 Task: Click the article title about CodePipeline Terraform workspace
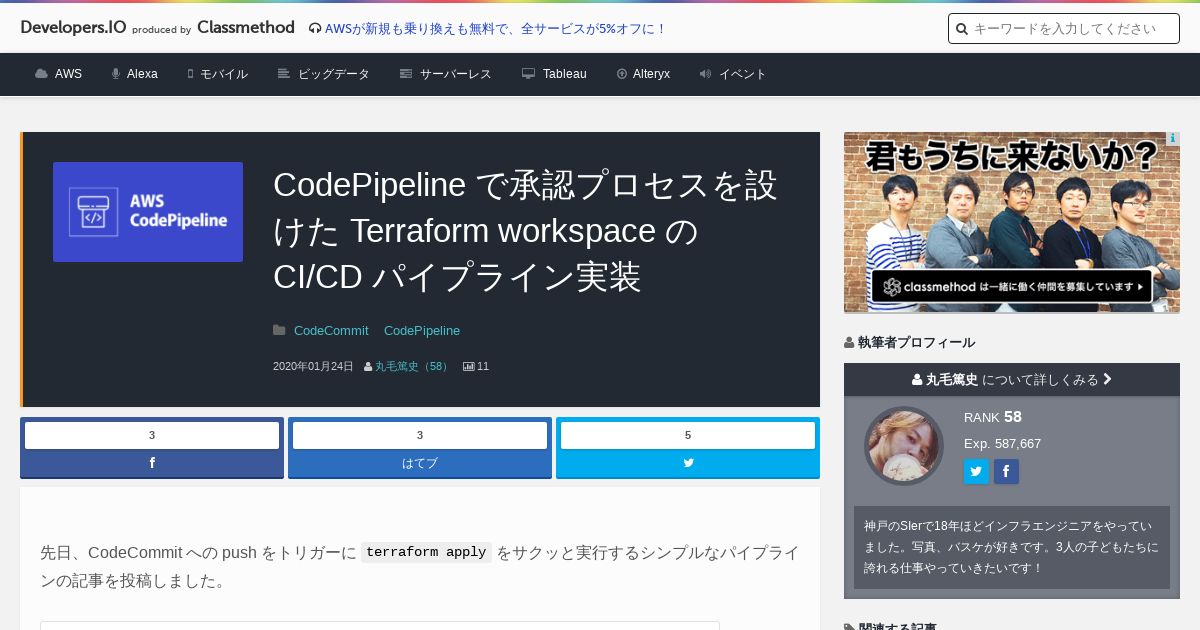pos(525,231)
